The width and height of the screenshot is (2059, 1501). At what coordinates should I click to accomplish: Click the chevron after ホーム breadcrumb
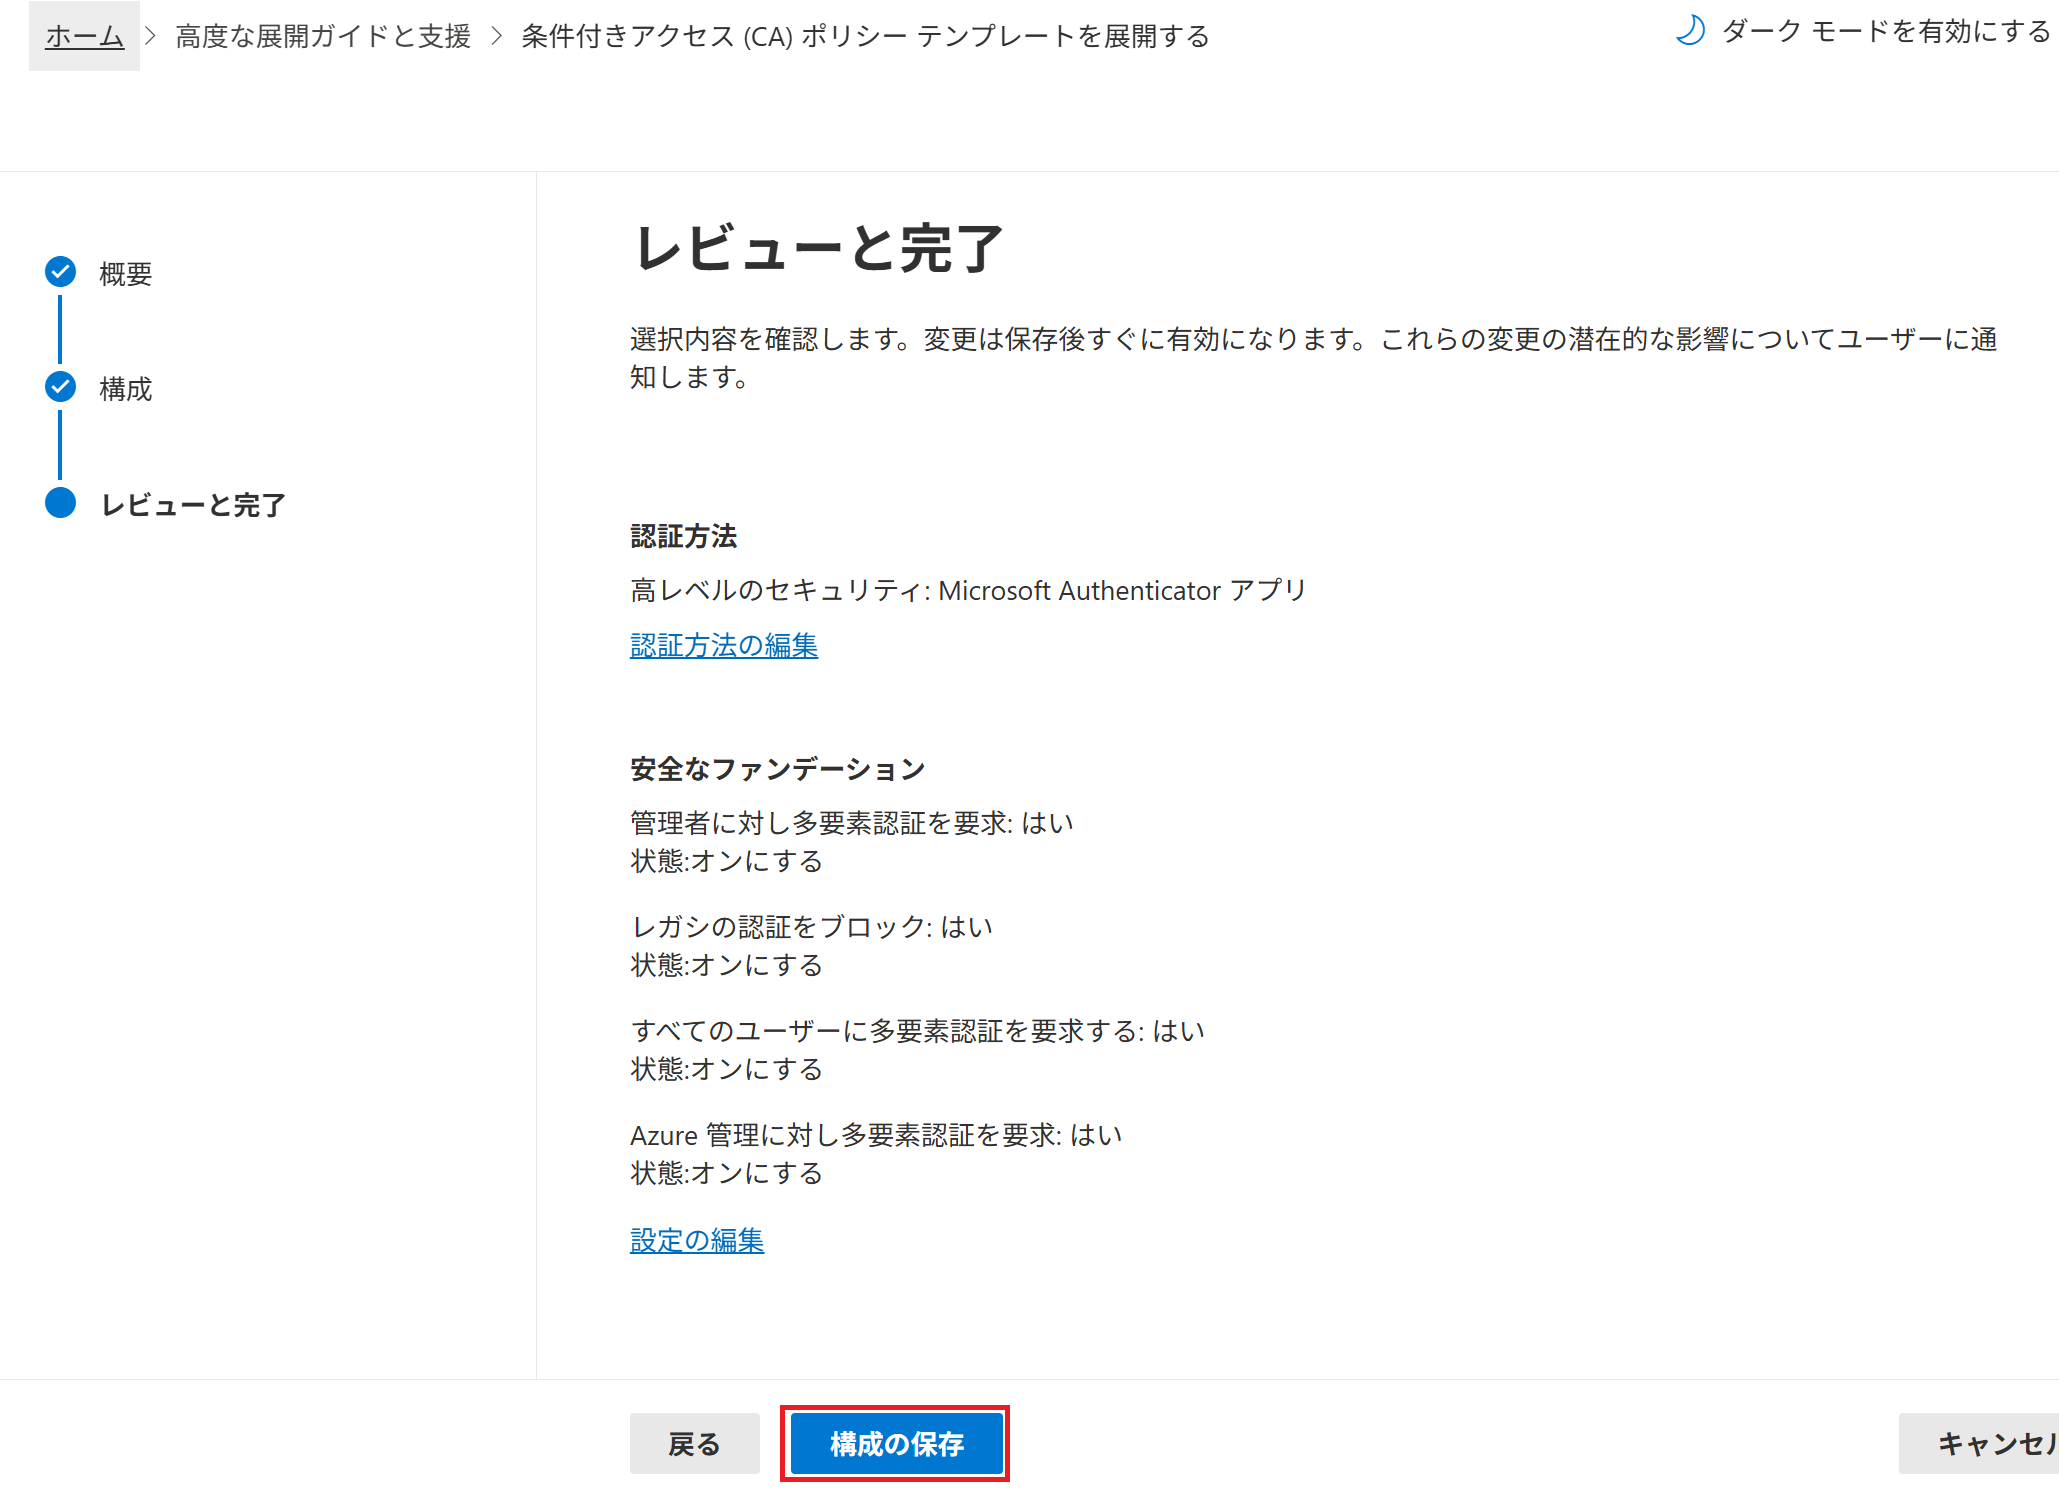click(x=151, y=36)
